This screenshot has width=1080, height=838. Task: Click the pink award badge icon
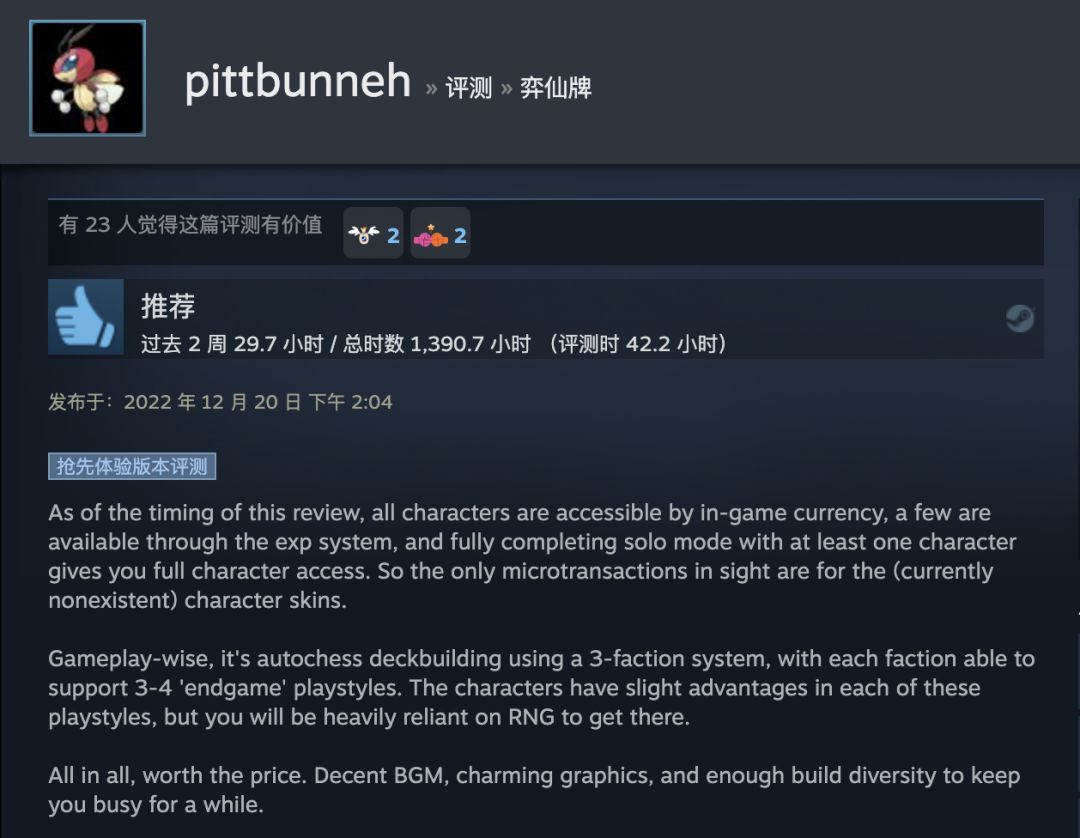click(x=430, y=236)
